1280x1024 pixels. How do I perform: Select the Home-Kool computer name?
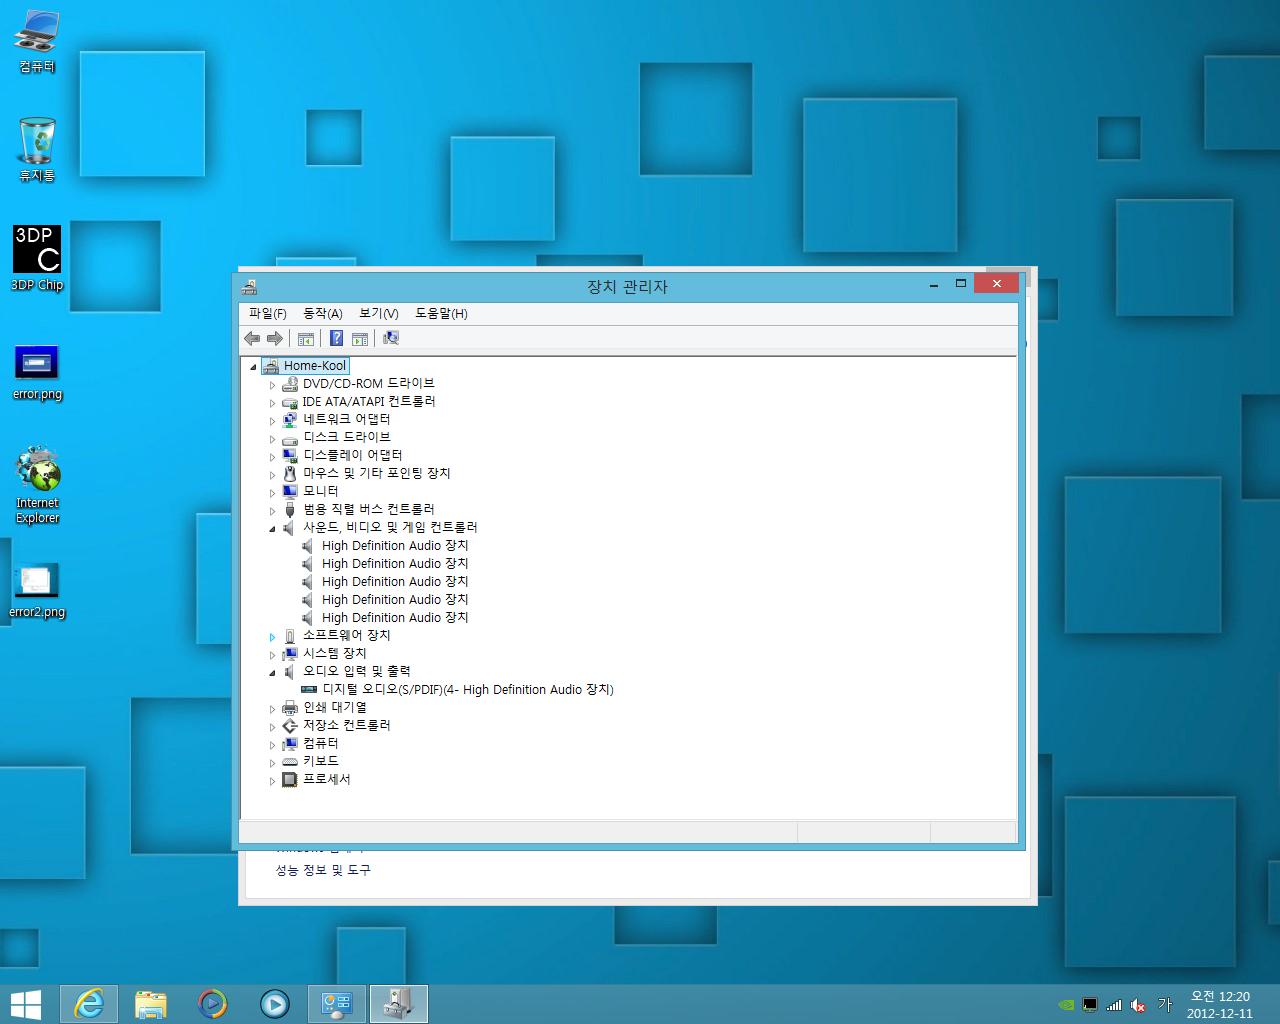315,366
